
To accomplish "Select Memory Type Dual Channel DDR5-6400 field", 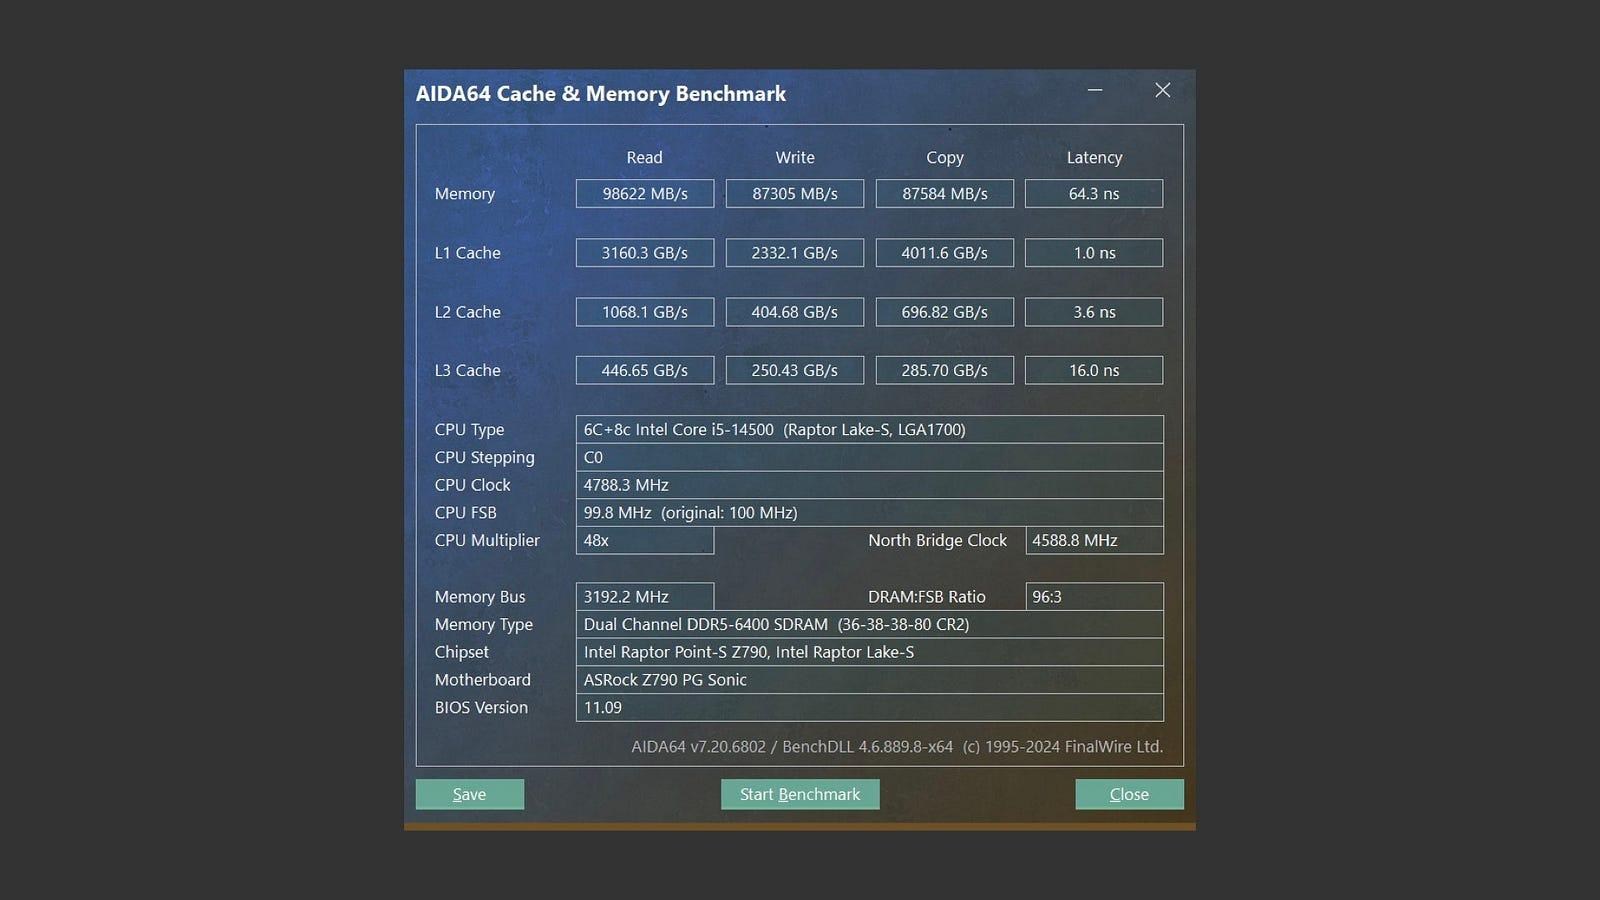I will point(870,624).
